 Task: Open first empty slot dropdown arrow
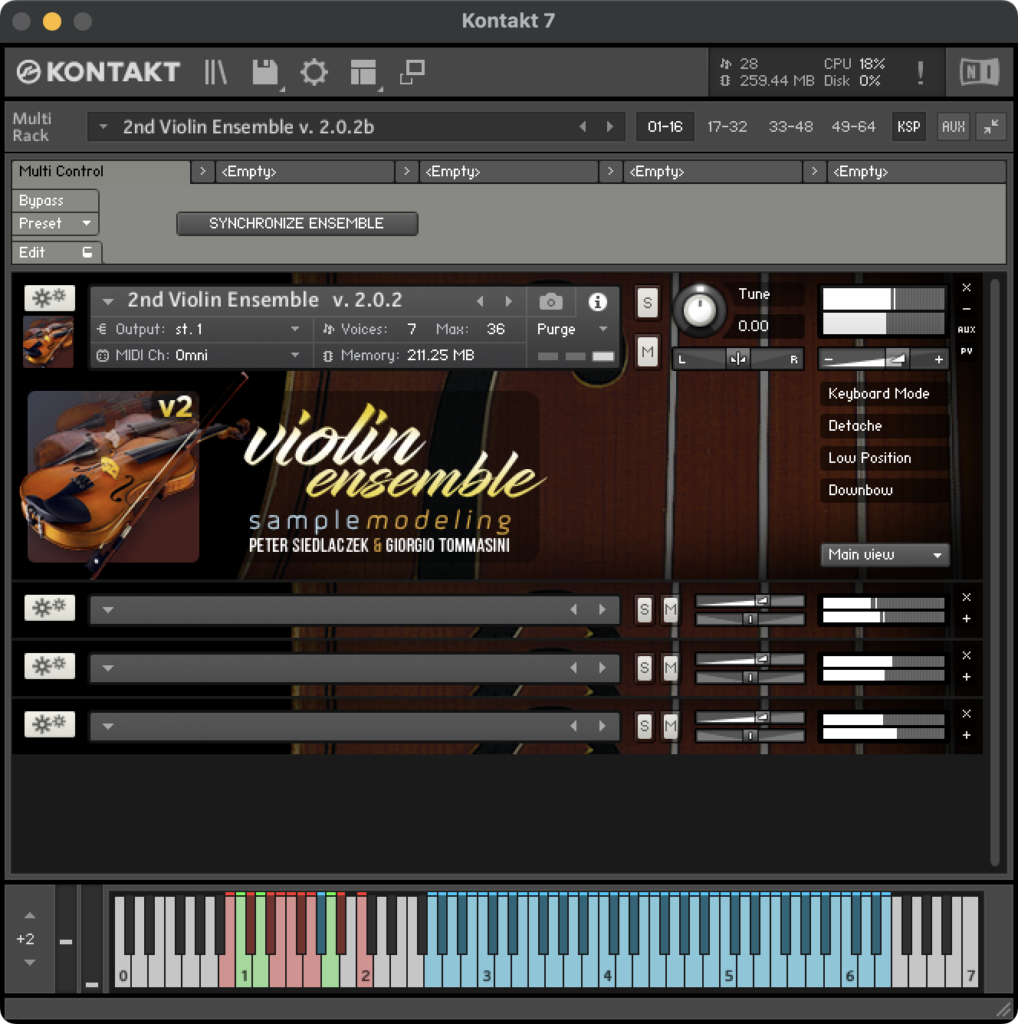click(108, 610)
